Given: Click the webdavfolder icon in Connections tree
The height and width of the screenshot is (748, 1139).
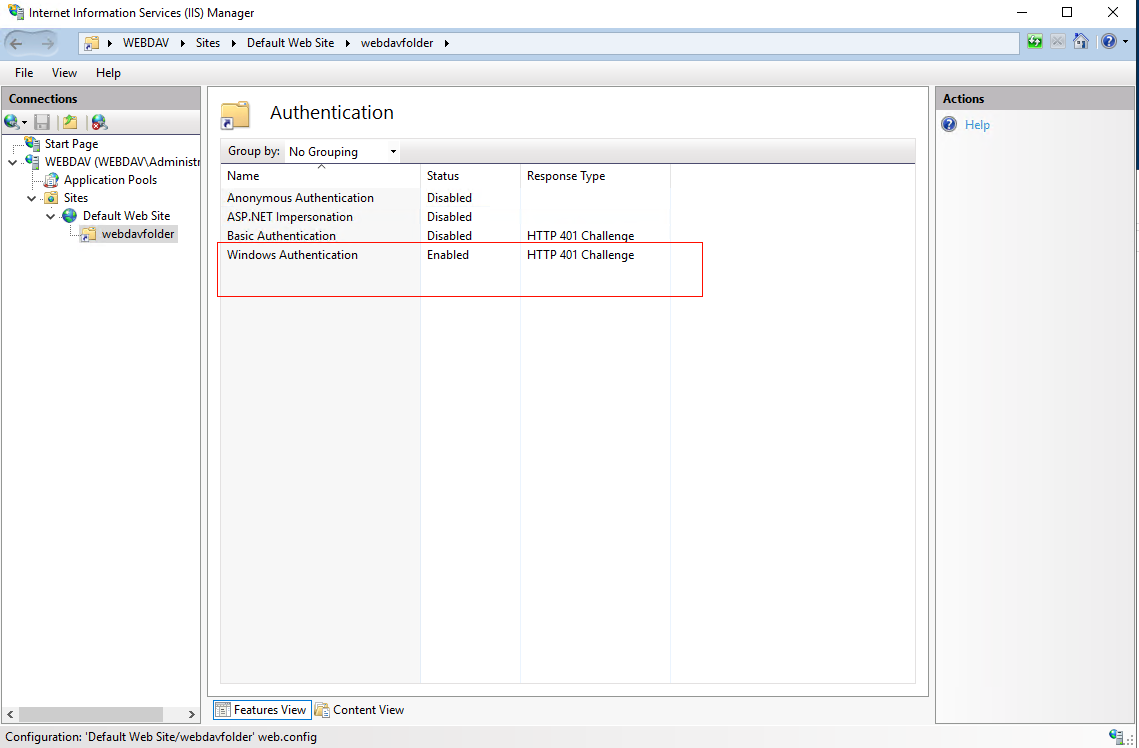Looking at the screenshot, I should click(x=89, y=234).
